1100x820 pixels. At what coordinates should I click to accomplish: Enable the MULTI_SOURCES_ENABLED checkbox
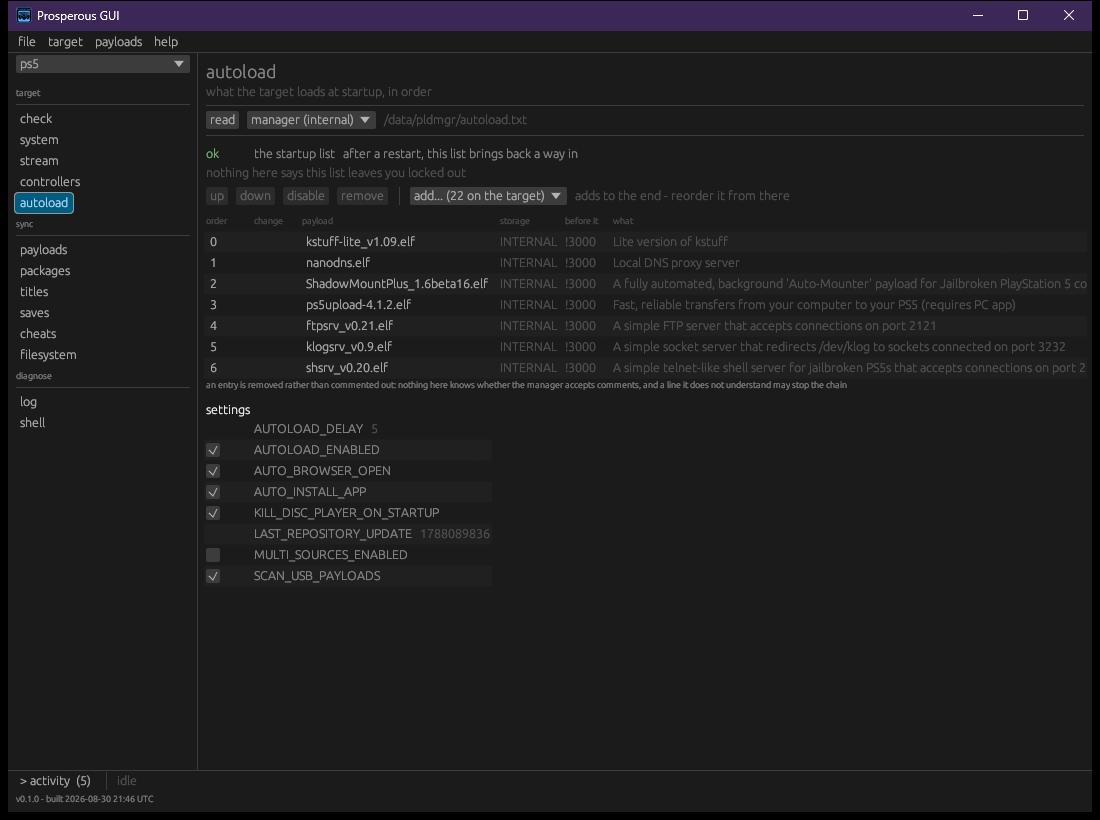[x=213, y=556]
